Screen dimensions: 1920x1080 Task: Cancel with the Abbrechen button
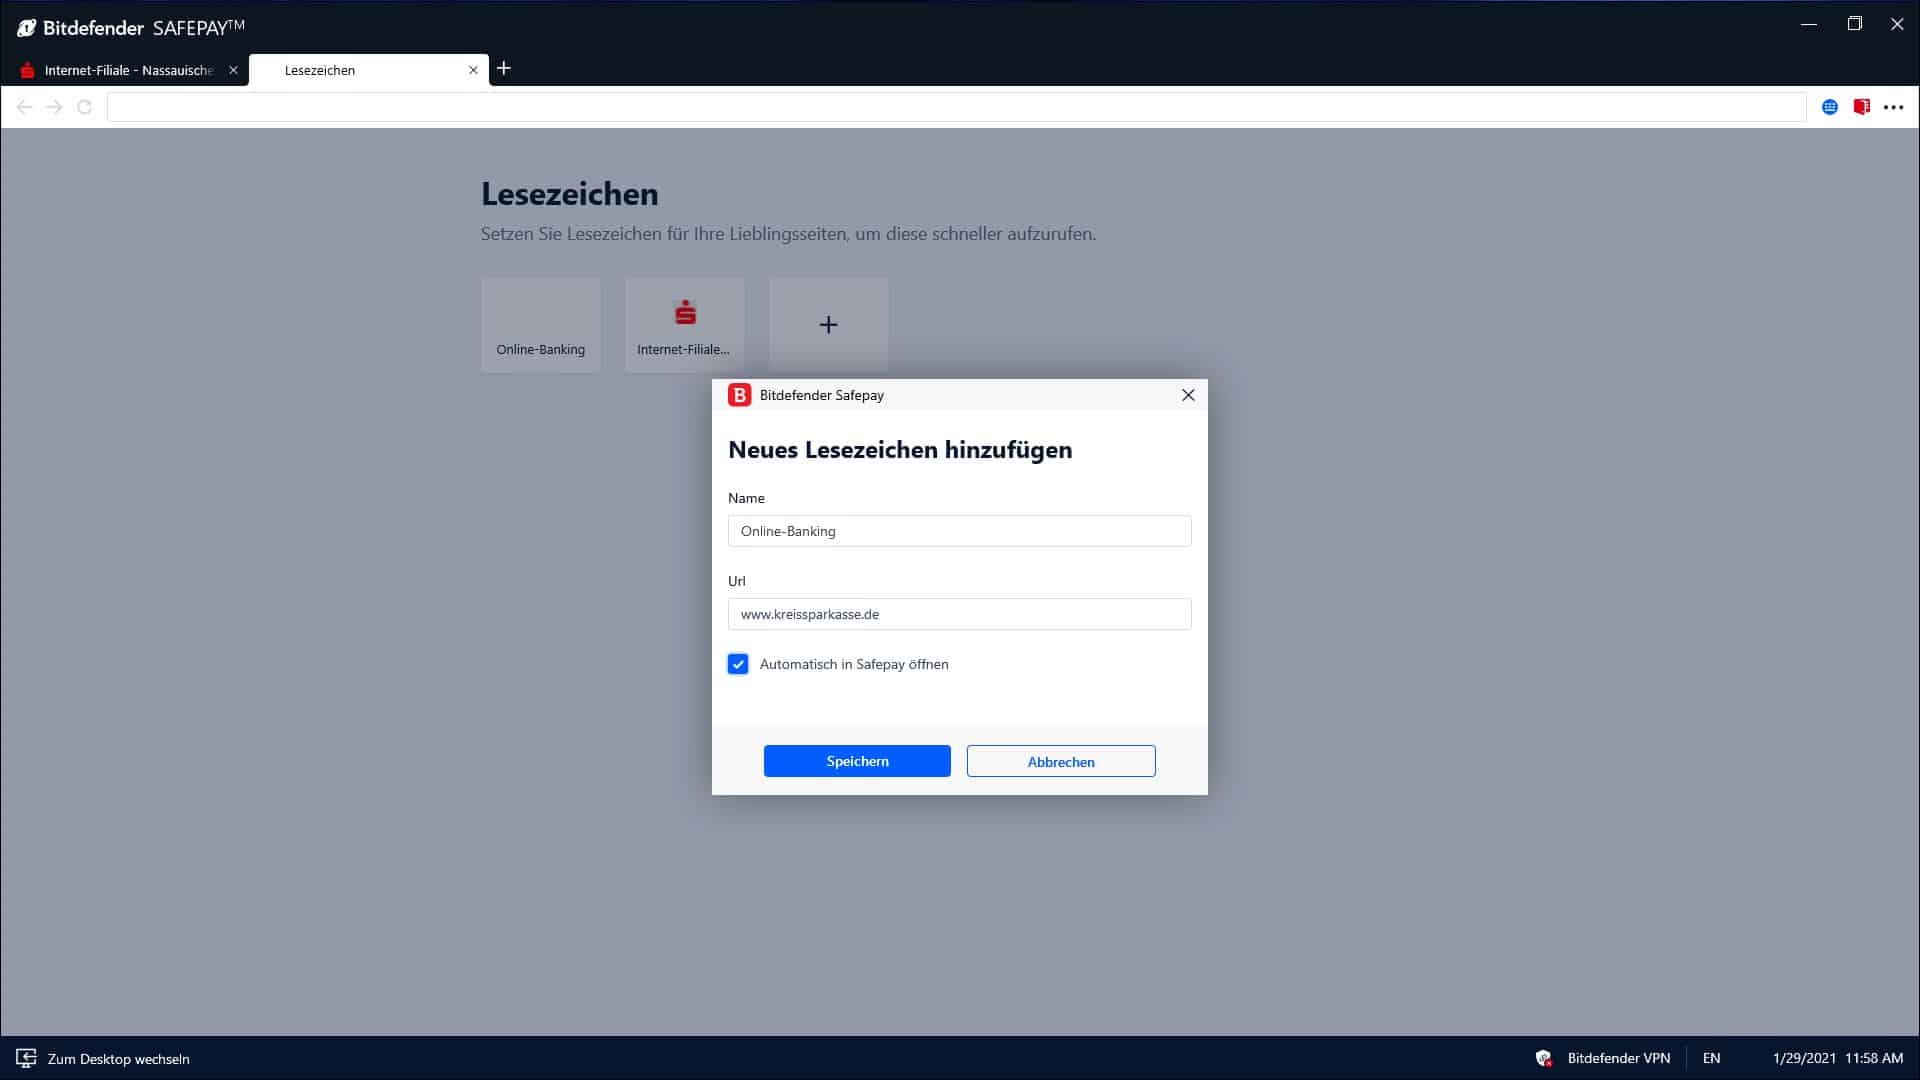1061,761
